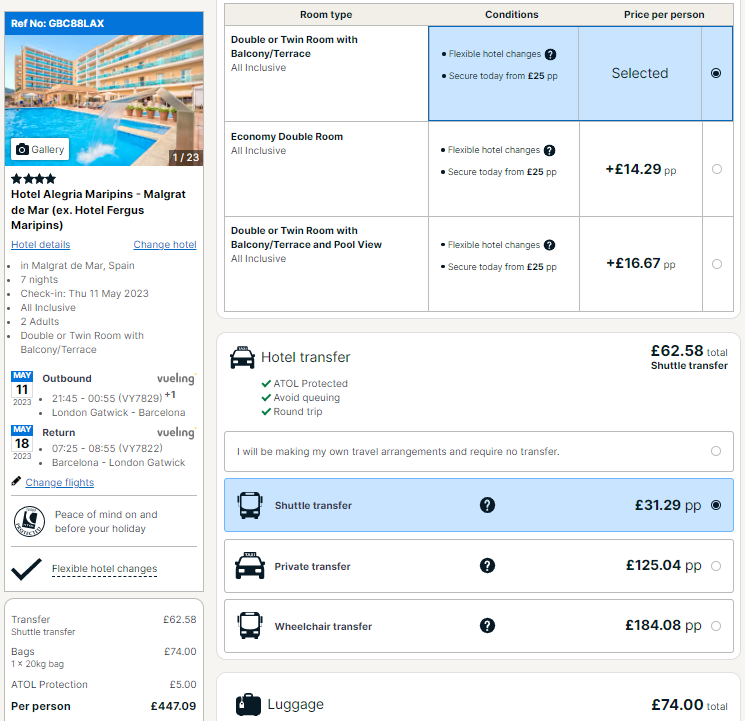Click the +£16.67 pp pool view price

tap(640, 263)
